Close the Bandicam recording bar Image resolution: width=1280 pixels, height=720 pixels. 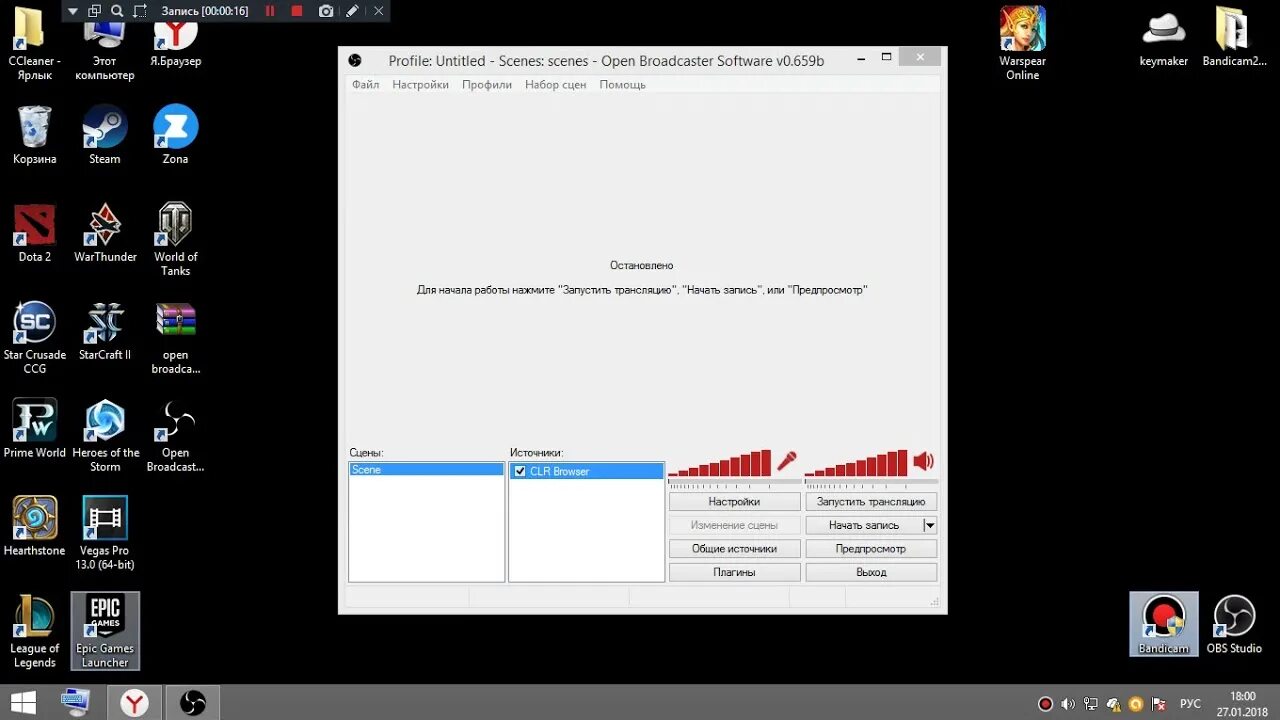point(378,11)
